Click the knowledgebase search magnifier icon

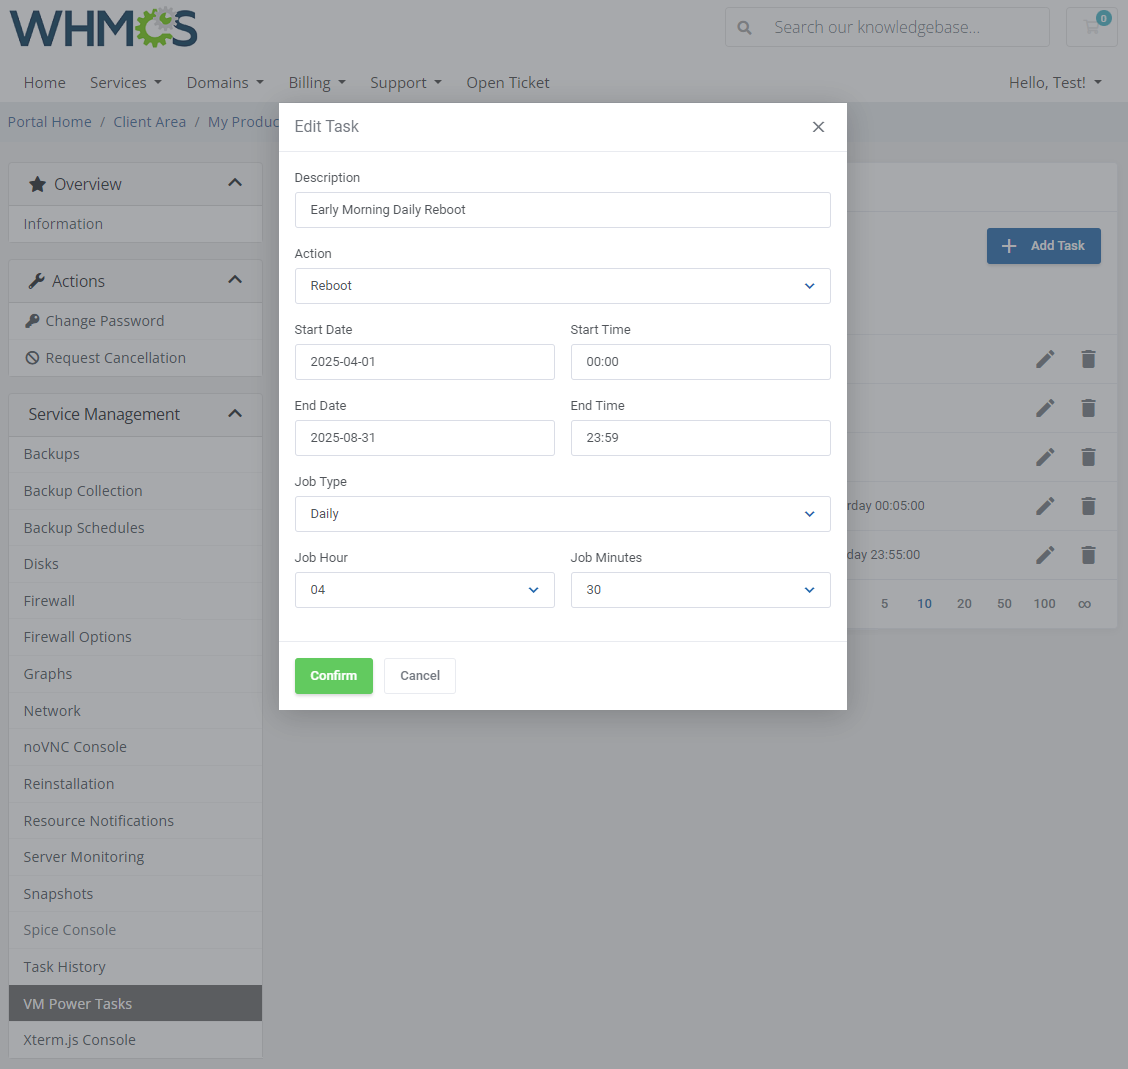click(x=745, y=27)
